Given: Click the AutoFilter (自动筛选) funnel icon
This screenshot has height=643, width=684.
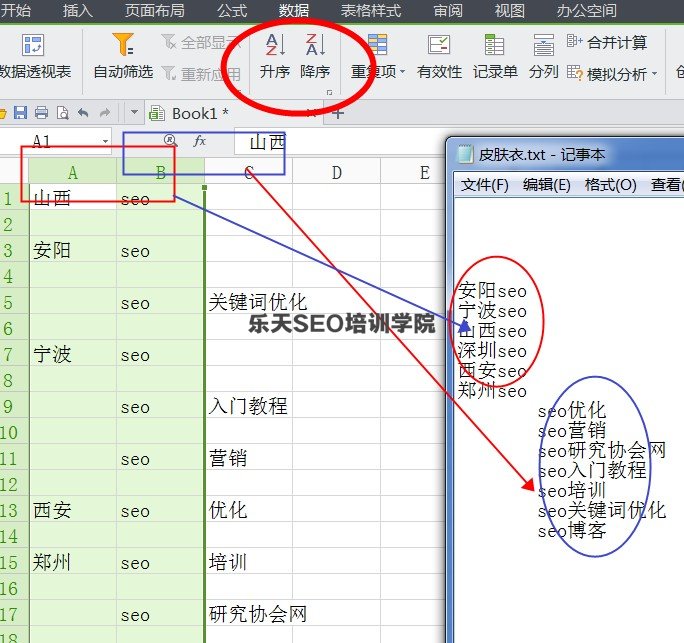Looking at the screenshot, I should (x=123, y=44).
